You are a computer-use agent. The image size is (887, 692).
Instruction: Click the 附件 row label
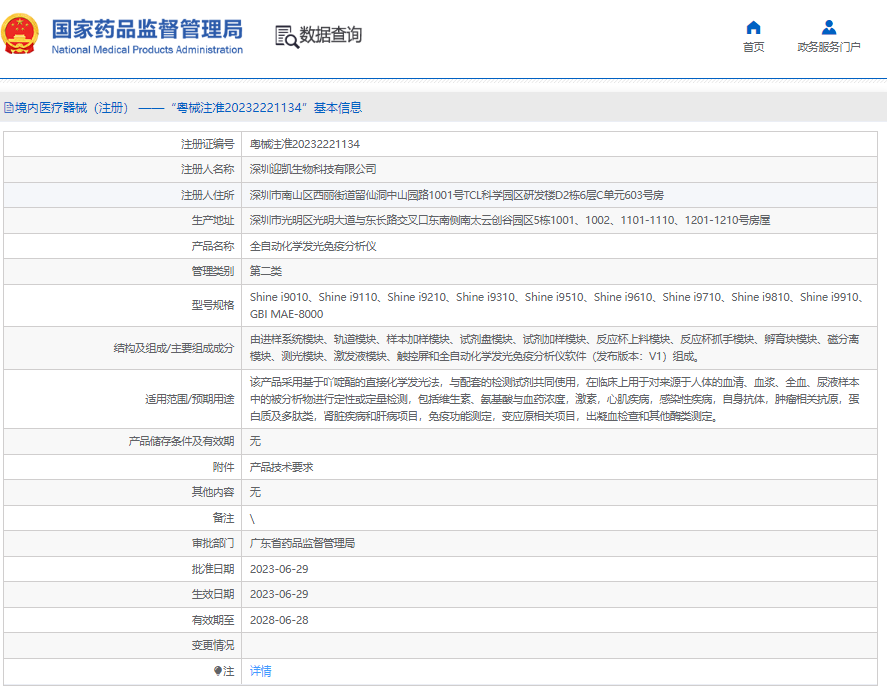[x=223, y=467]
